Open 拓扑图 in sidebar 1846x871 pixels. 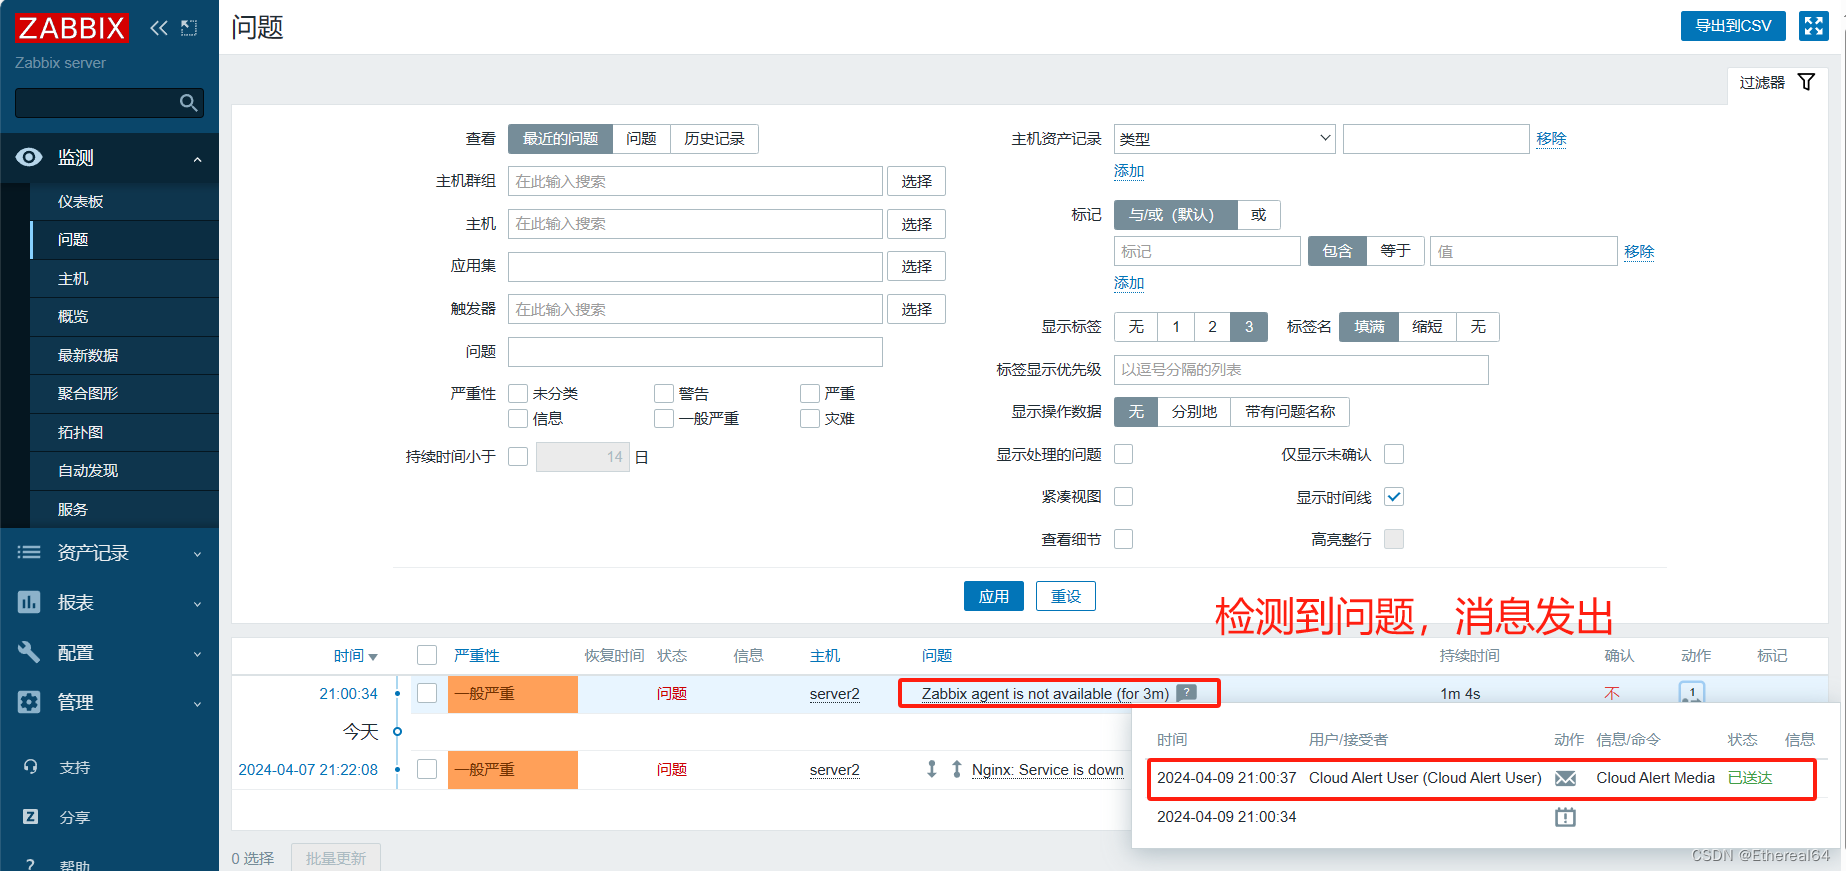click(x=81, y=432)
